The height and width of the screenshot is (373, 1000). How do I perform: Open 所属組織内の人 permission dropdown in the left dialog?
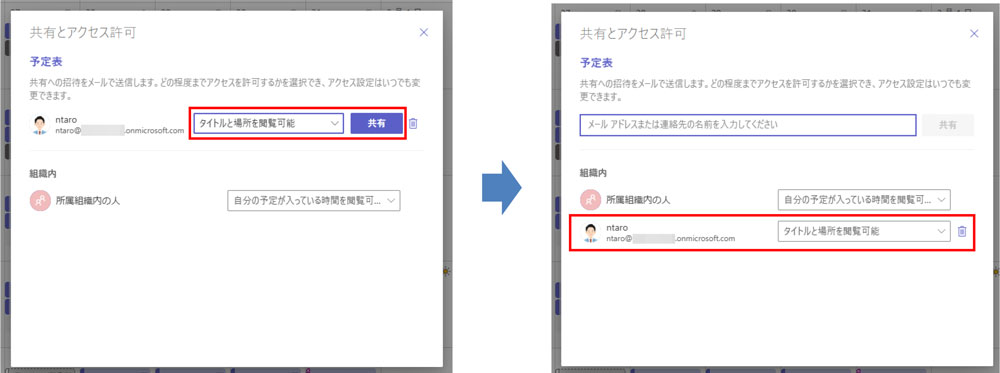(314, 201)
